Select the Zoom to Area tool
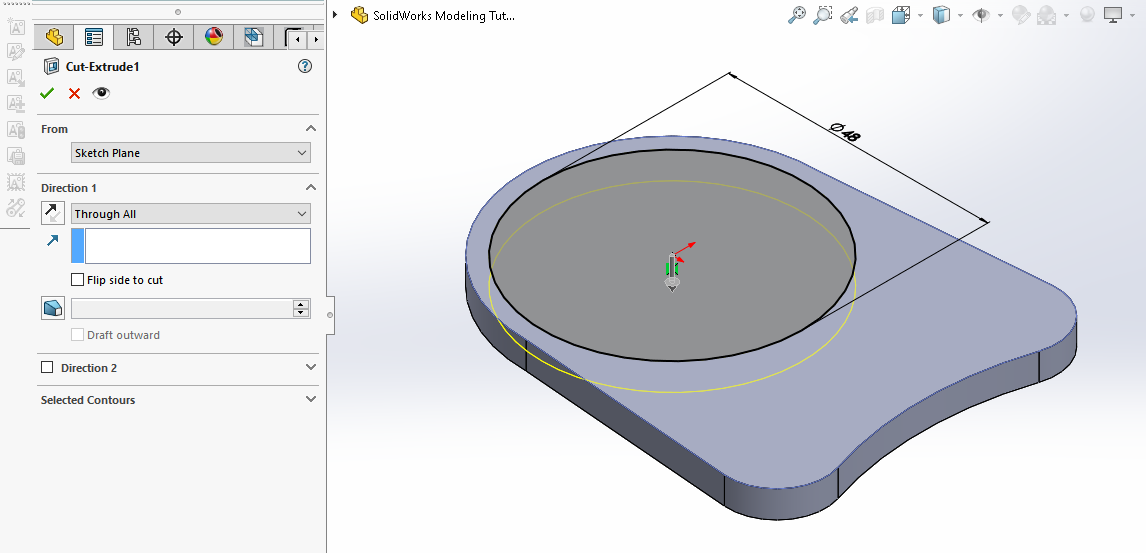The width and height of the screenshot is (1146, 553). coord(823,15)
